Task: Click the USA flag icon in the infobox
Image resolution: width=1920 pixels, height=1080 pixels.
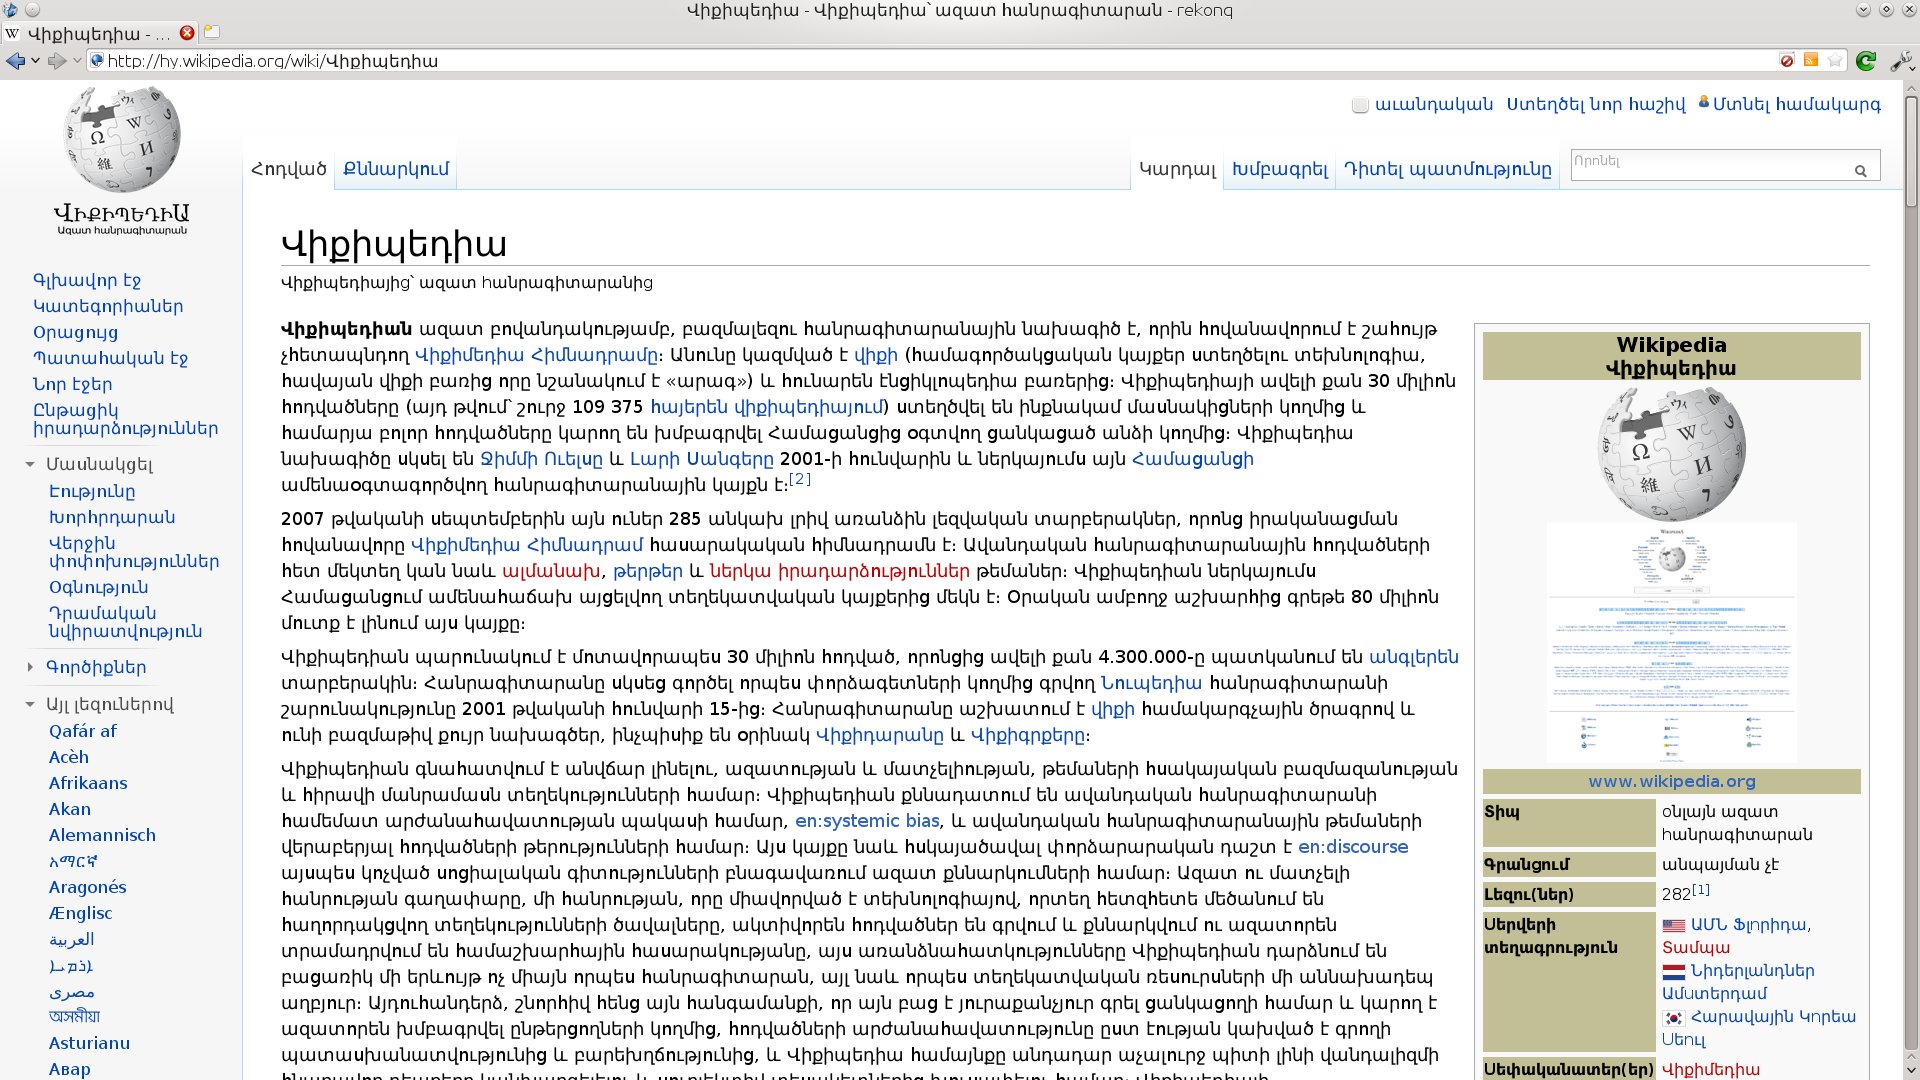Action: tap(1674, 926)
